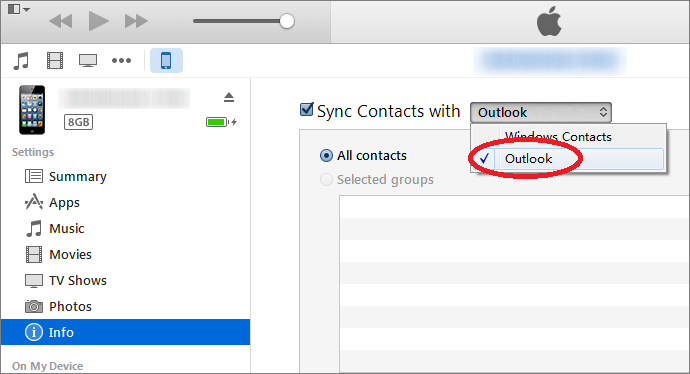Select Info in the Settings sidebar
Image resolution: width=690 pixels, height=374 pixels.
click(x=125, y=332)
